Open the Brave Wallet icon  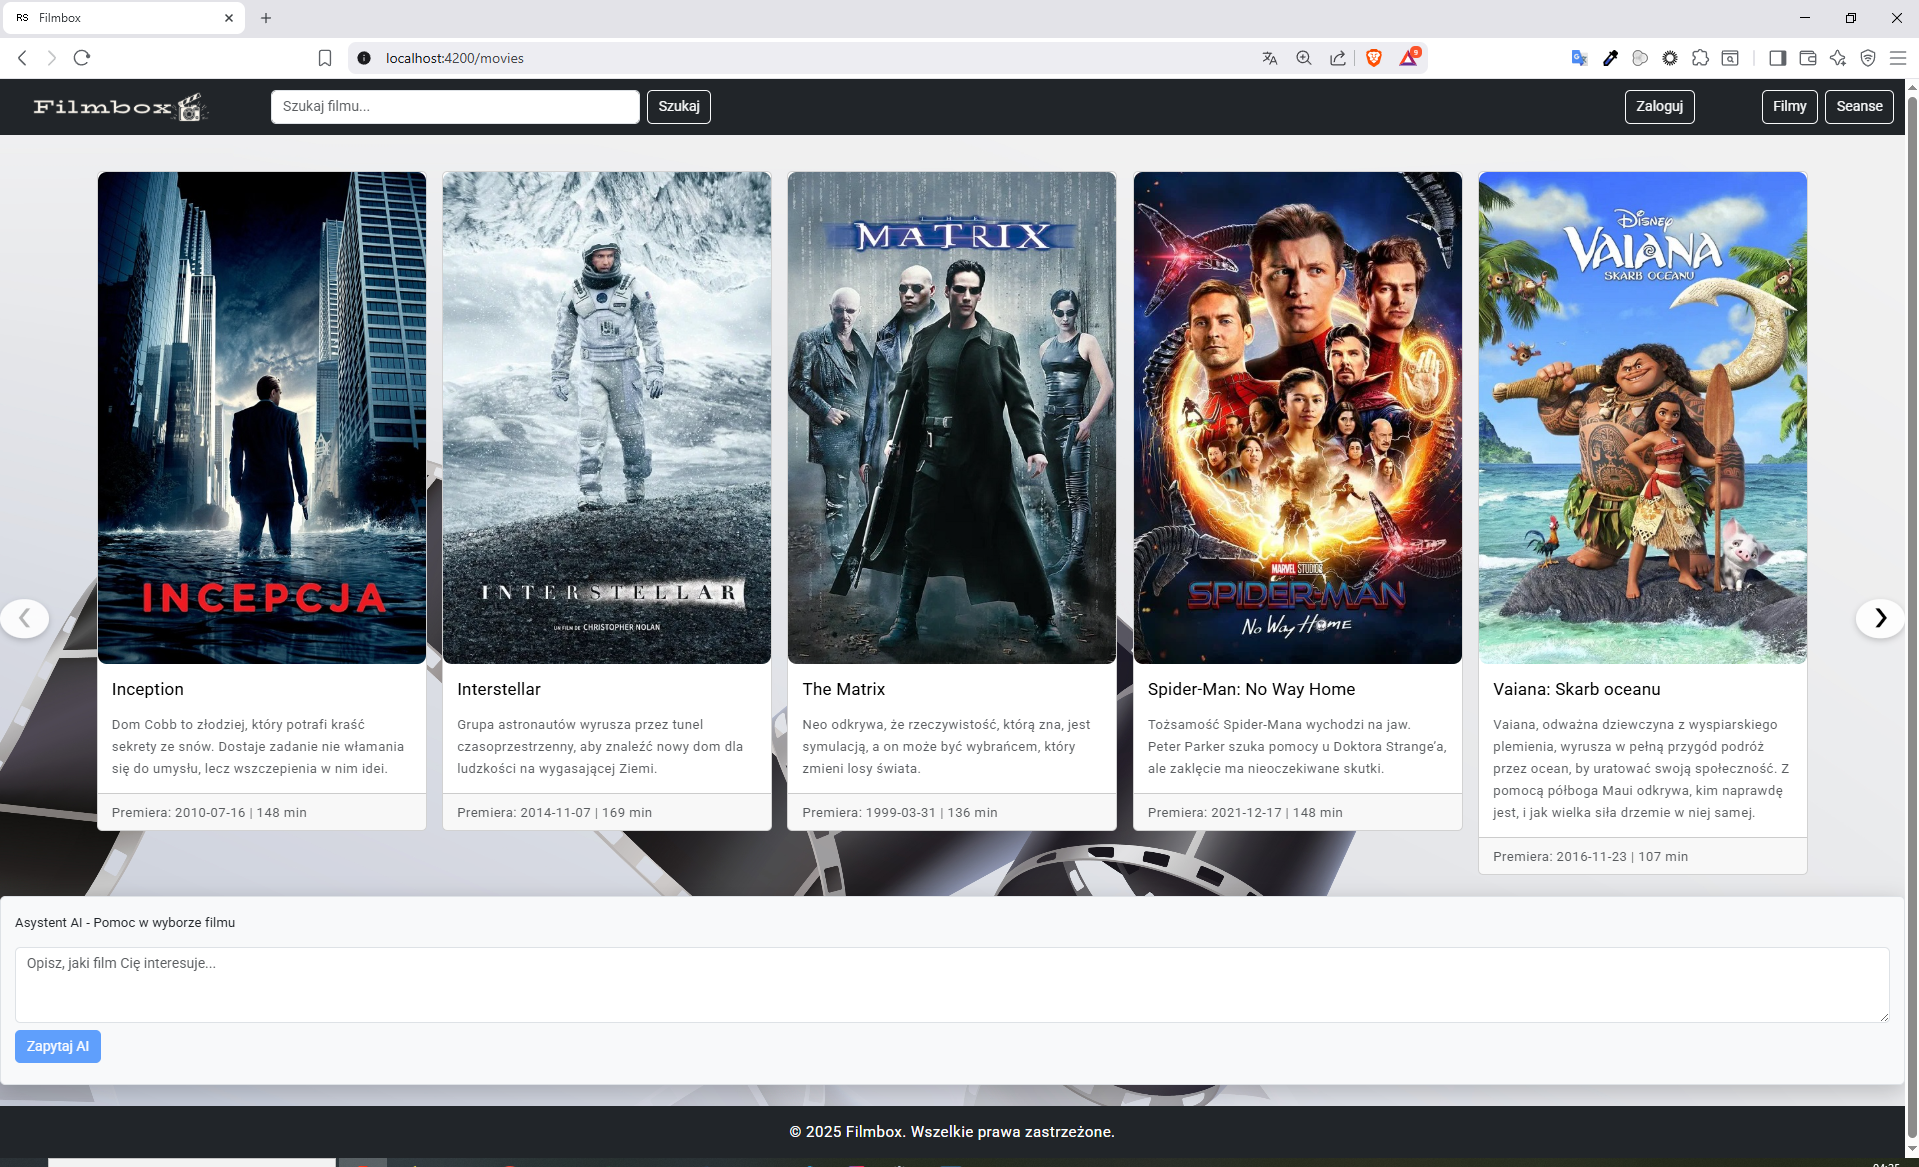tap(1808, 58)
